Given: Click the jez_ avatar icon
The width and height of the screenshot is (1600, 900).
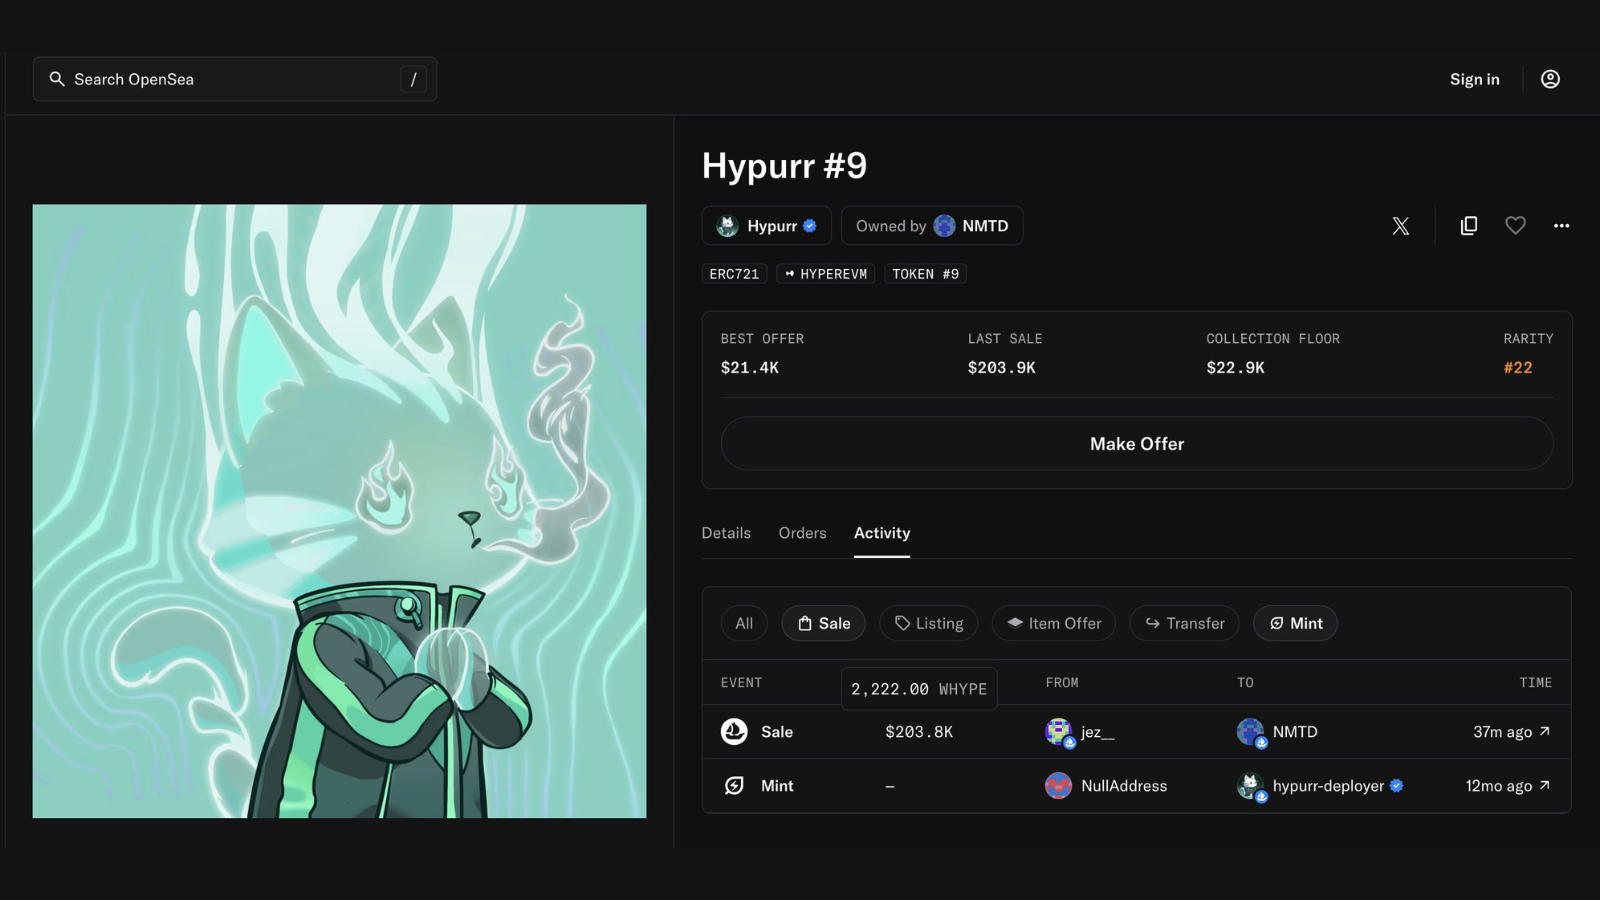Looking at the screenshot, I should coord(1059,732).
